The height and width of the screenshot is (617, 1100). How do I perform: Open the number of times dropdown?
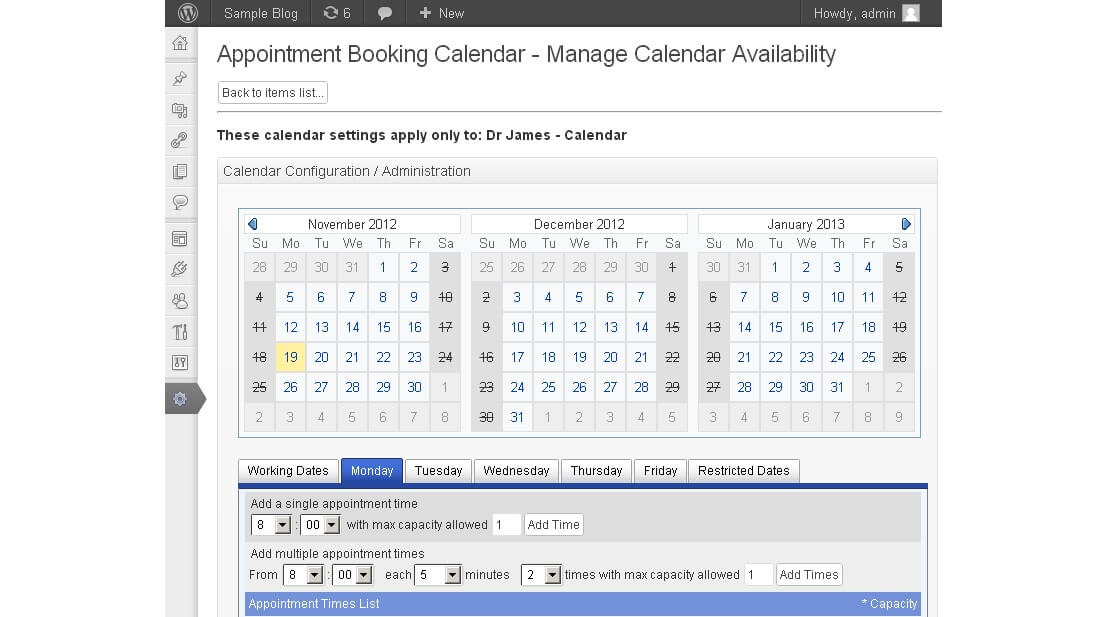(541, 575)
